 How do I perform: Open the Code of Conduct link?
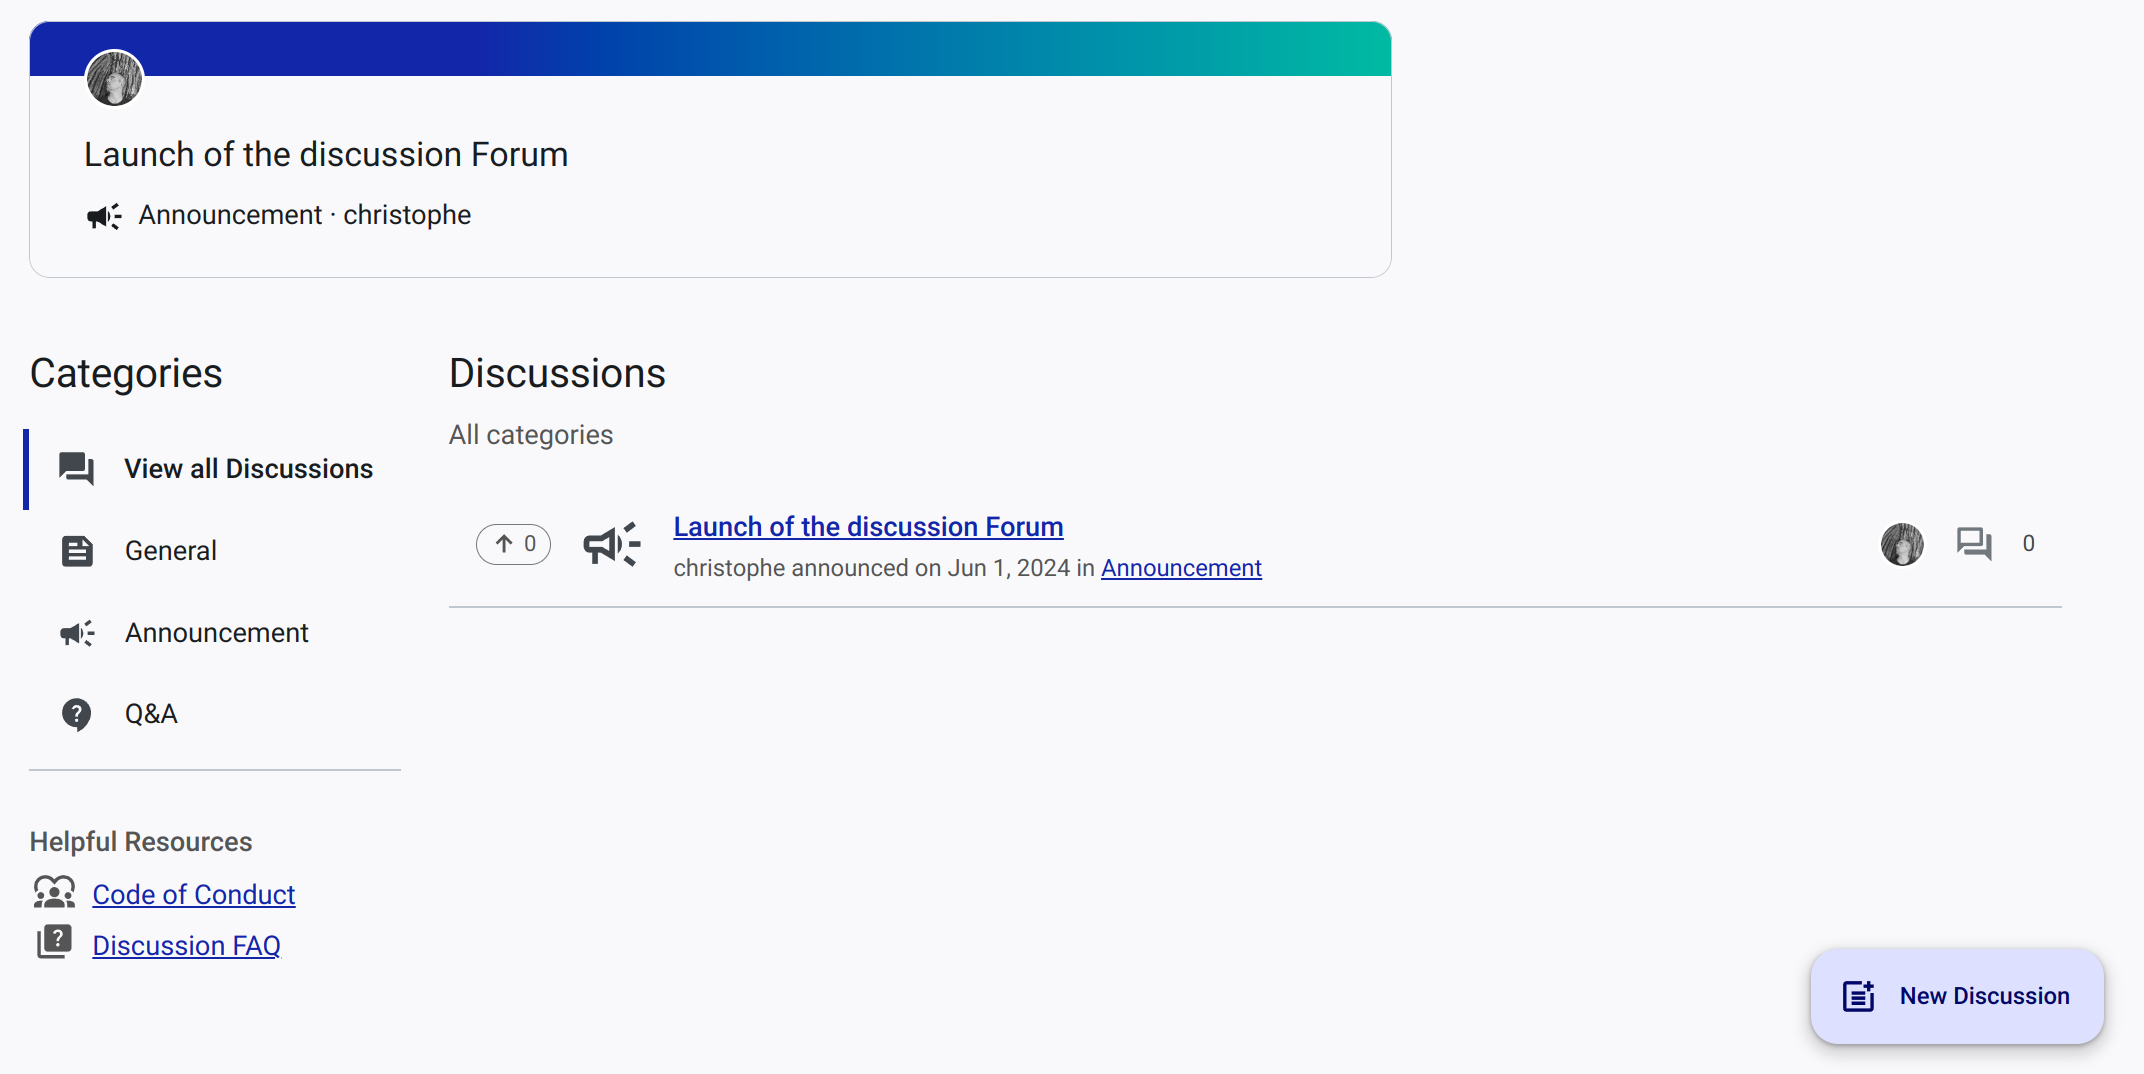pos(194,894)
